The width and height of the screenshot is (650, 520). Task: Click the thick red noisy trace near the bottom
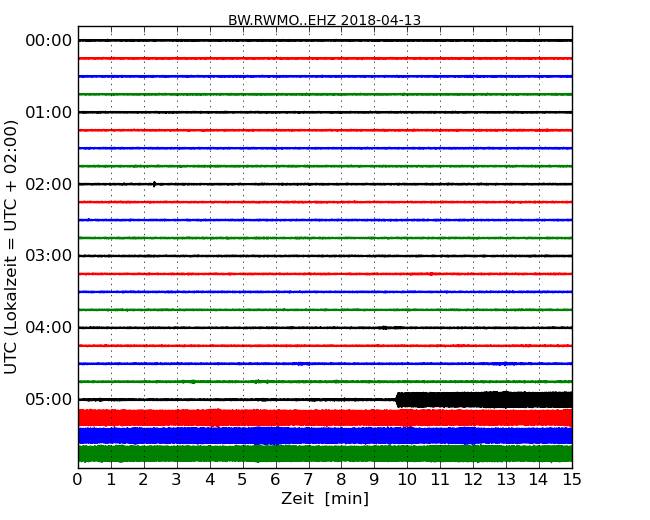[x=325, y=418]
